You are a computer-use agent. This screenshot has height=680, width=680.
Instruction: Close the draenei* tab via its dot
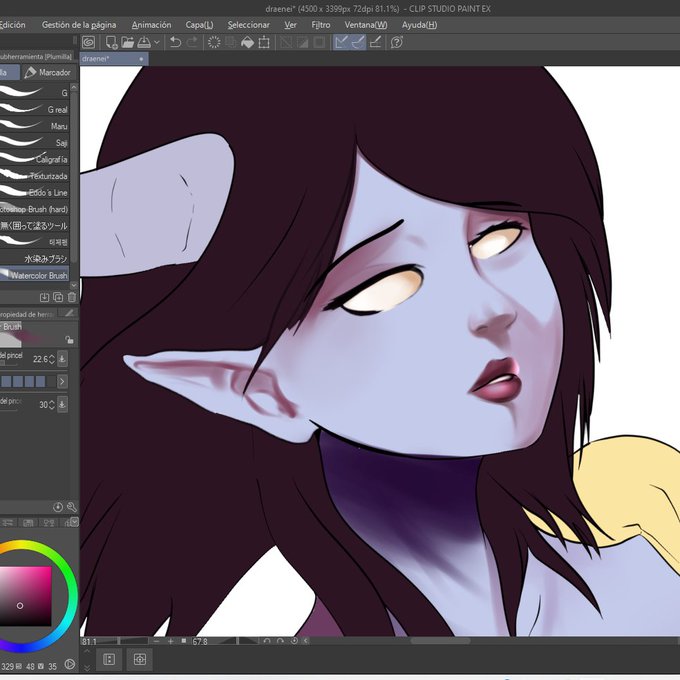141,59
